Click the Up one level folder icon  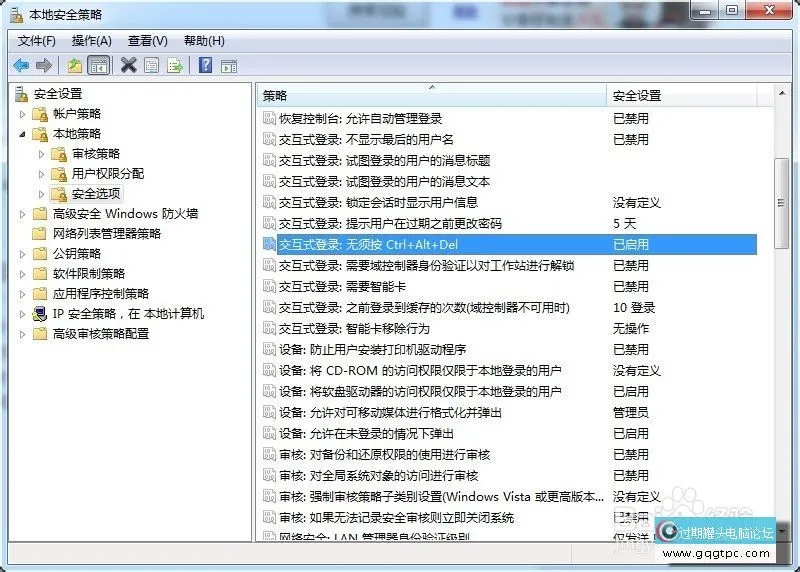[74, 65]
